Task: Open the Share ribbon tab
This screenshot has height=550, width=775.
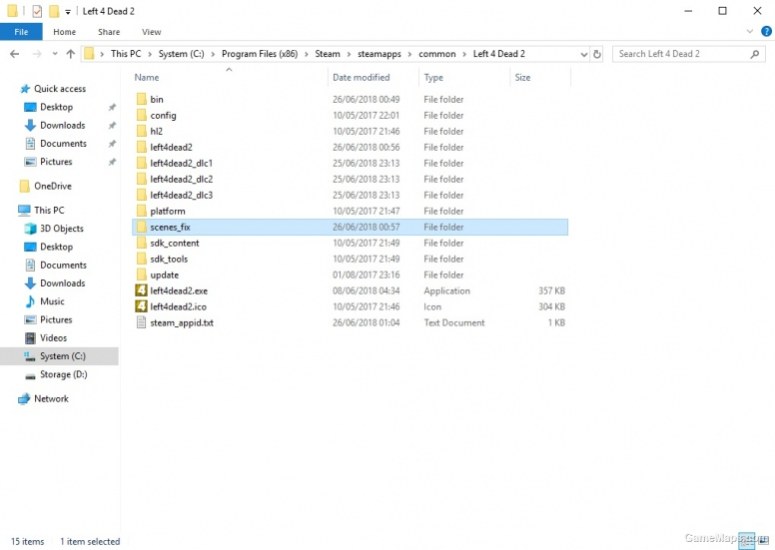Action: 109,32
